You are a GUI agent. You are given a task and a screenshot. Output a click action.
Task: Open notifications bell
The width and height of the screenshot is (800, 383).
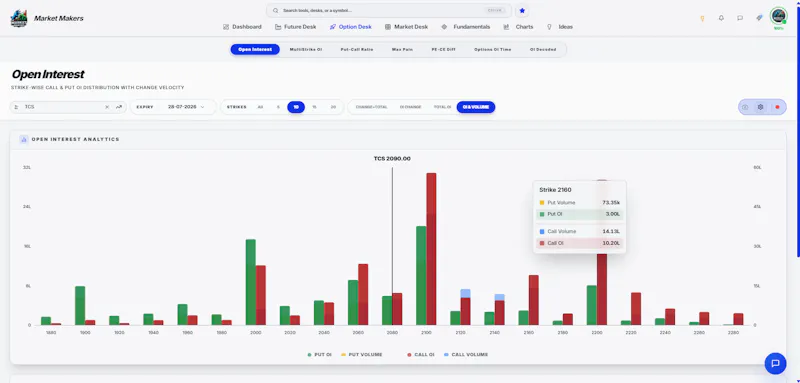721,18
